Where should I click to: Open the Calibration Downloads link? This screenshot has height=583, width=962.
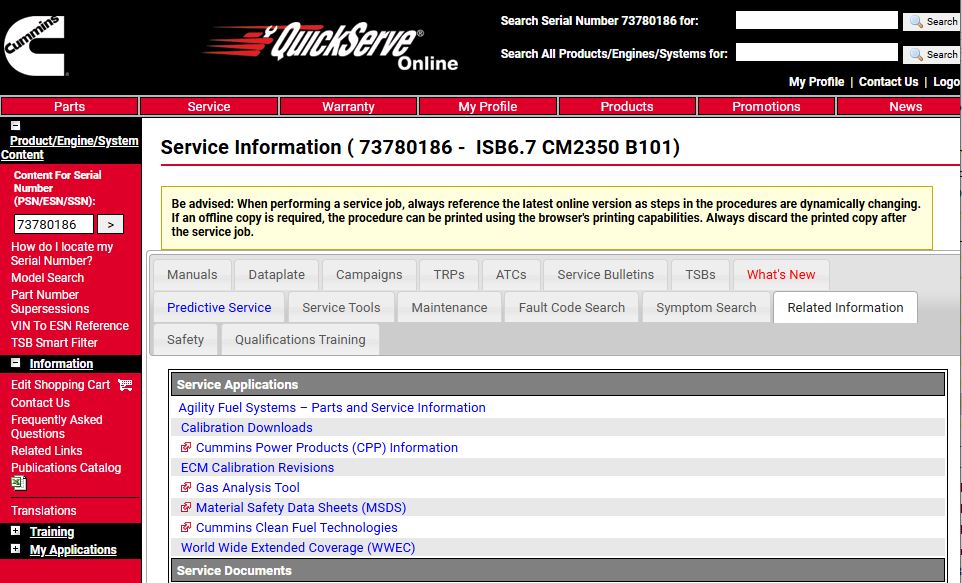click(x=246, y=428)
